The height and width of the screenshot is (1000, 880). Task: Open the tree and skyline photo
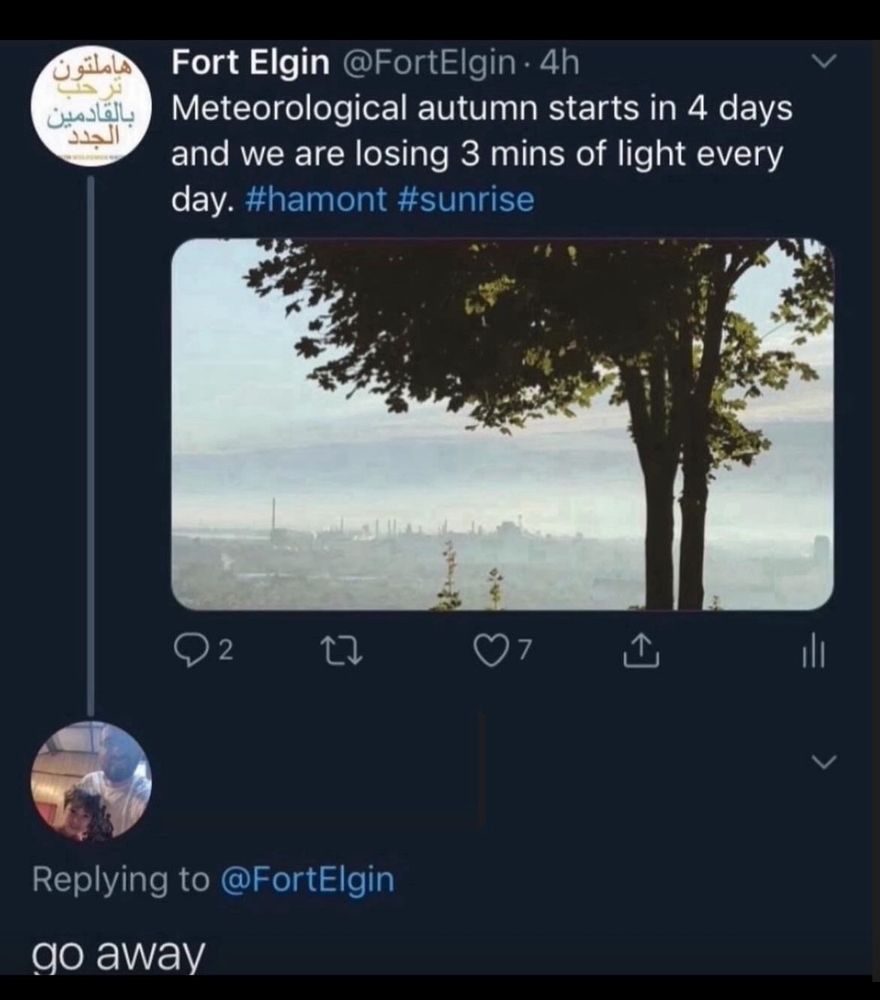point(502,424)
